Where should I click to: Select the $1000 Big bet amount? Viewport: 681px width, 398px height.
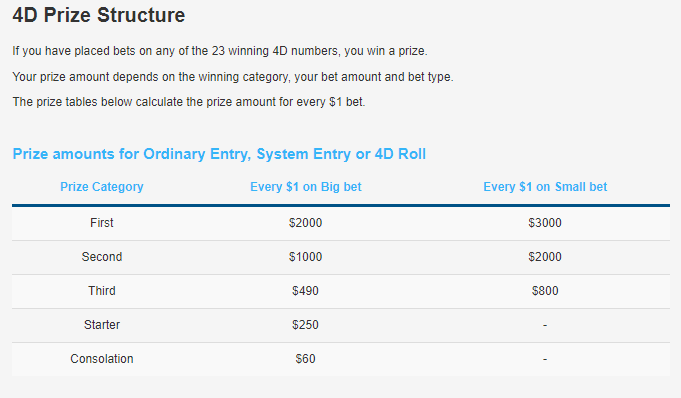(x=305, y=257)
